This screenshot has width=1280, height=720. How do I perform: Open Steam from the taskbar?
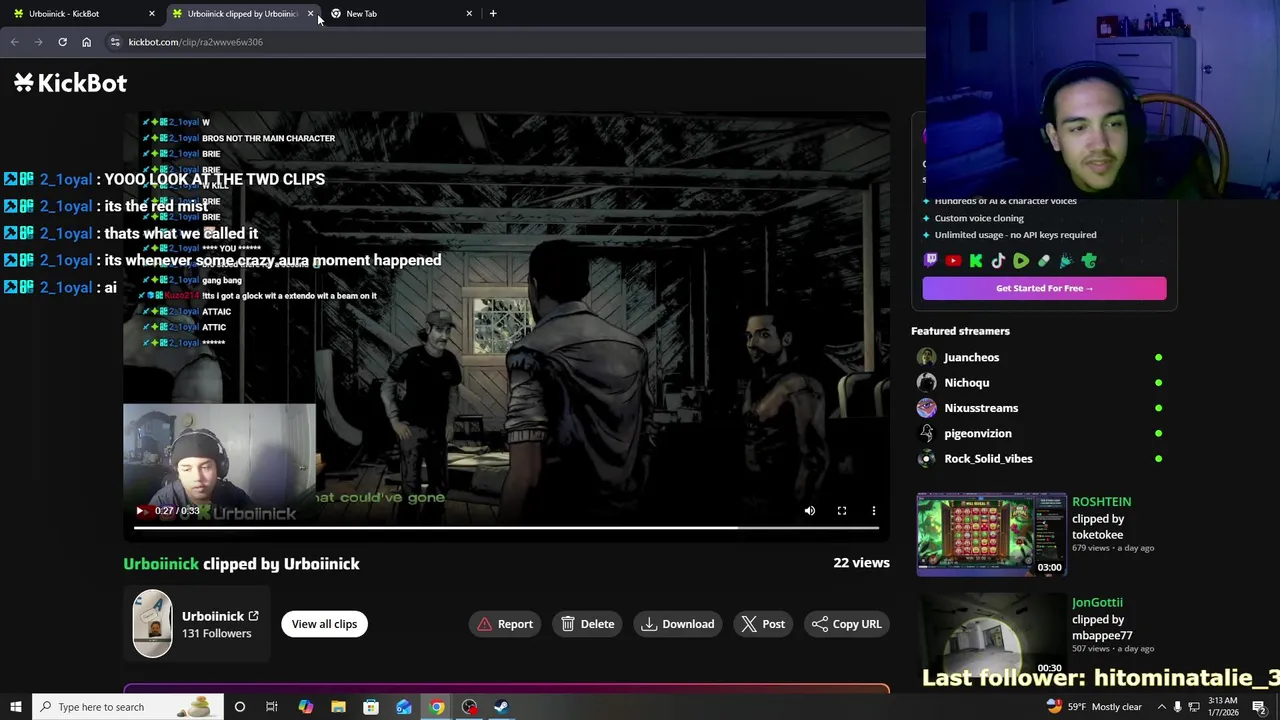click(502, 707)
